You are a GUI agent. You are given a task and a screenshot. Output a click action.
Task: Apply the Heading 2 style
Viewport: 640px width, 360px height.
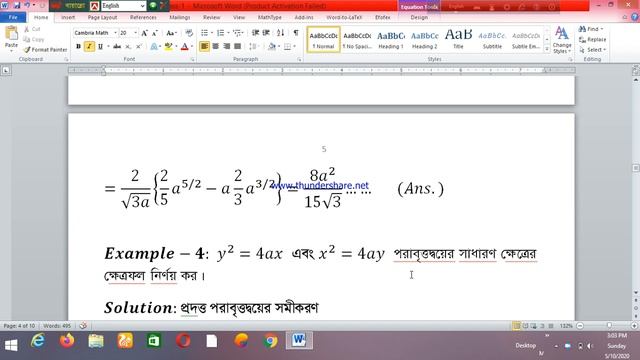coord(424,40)
